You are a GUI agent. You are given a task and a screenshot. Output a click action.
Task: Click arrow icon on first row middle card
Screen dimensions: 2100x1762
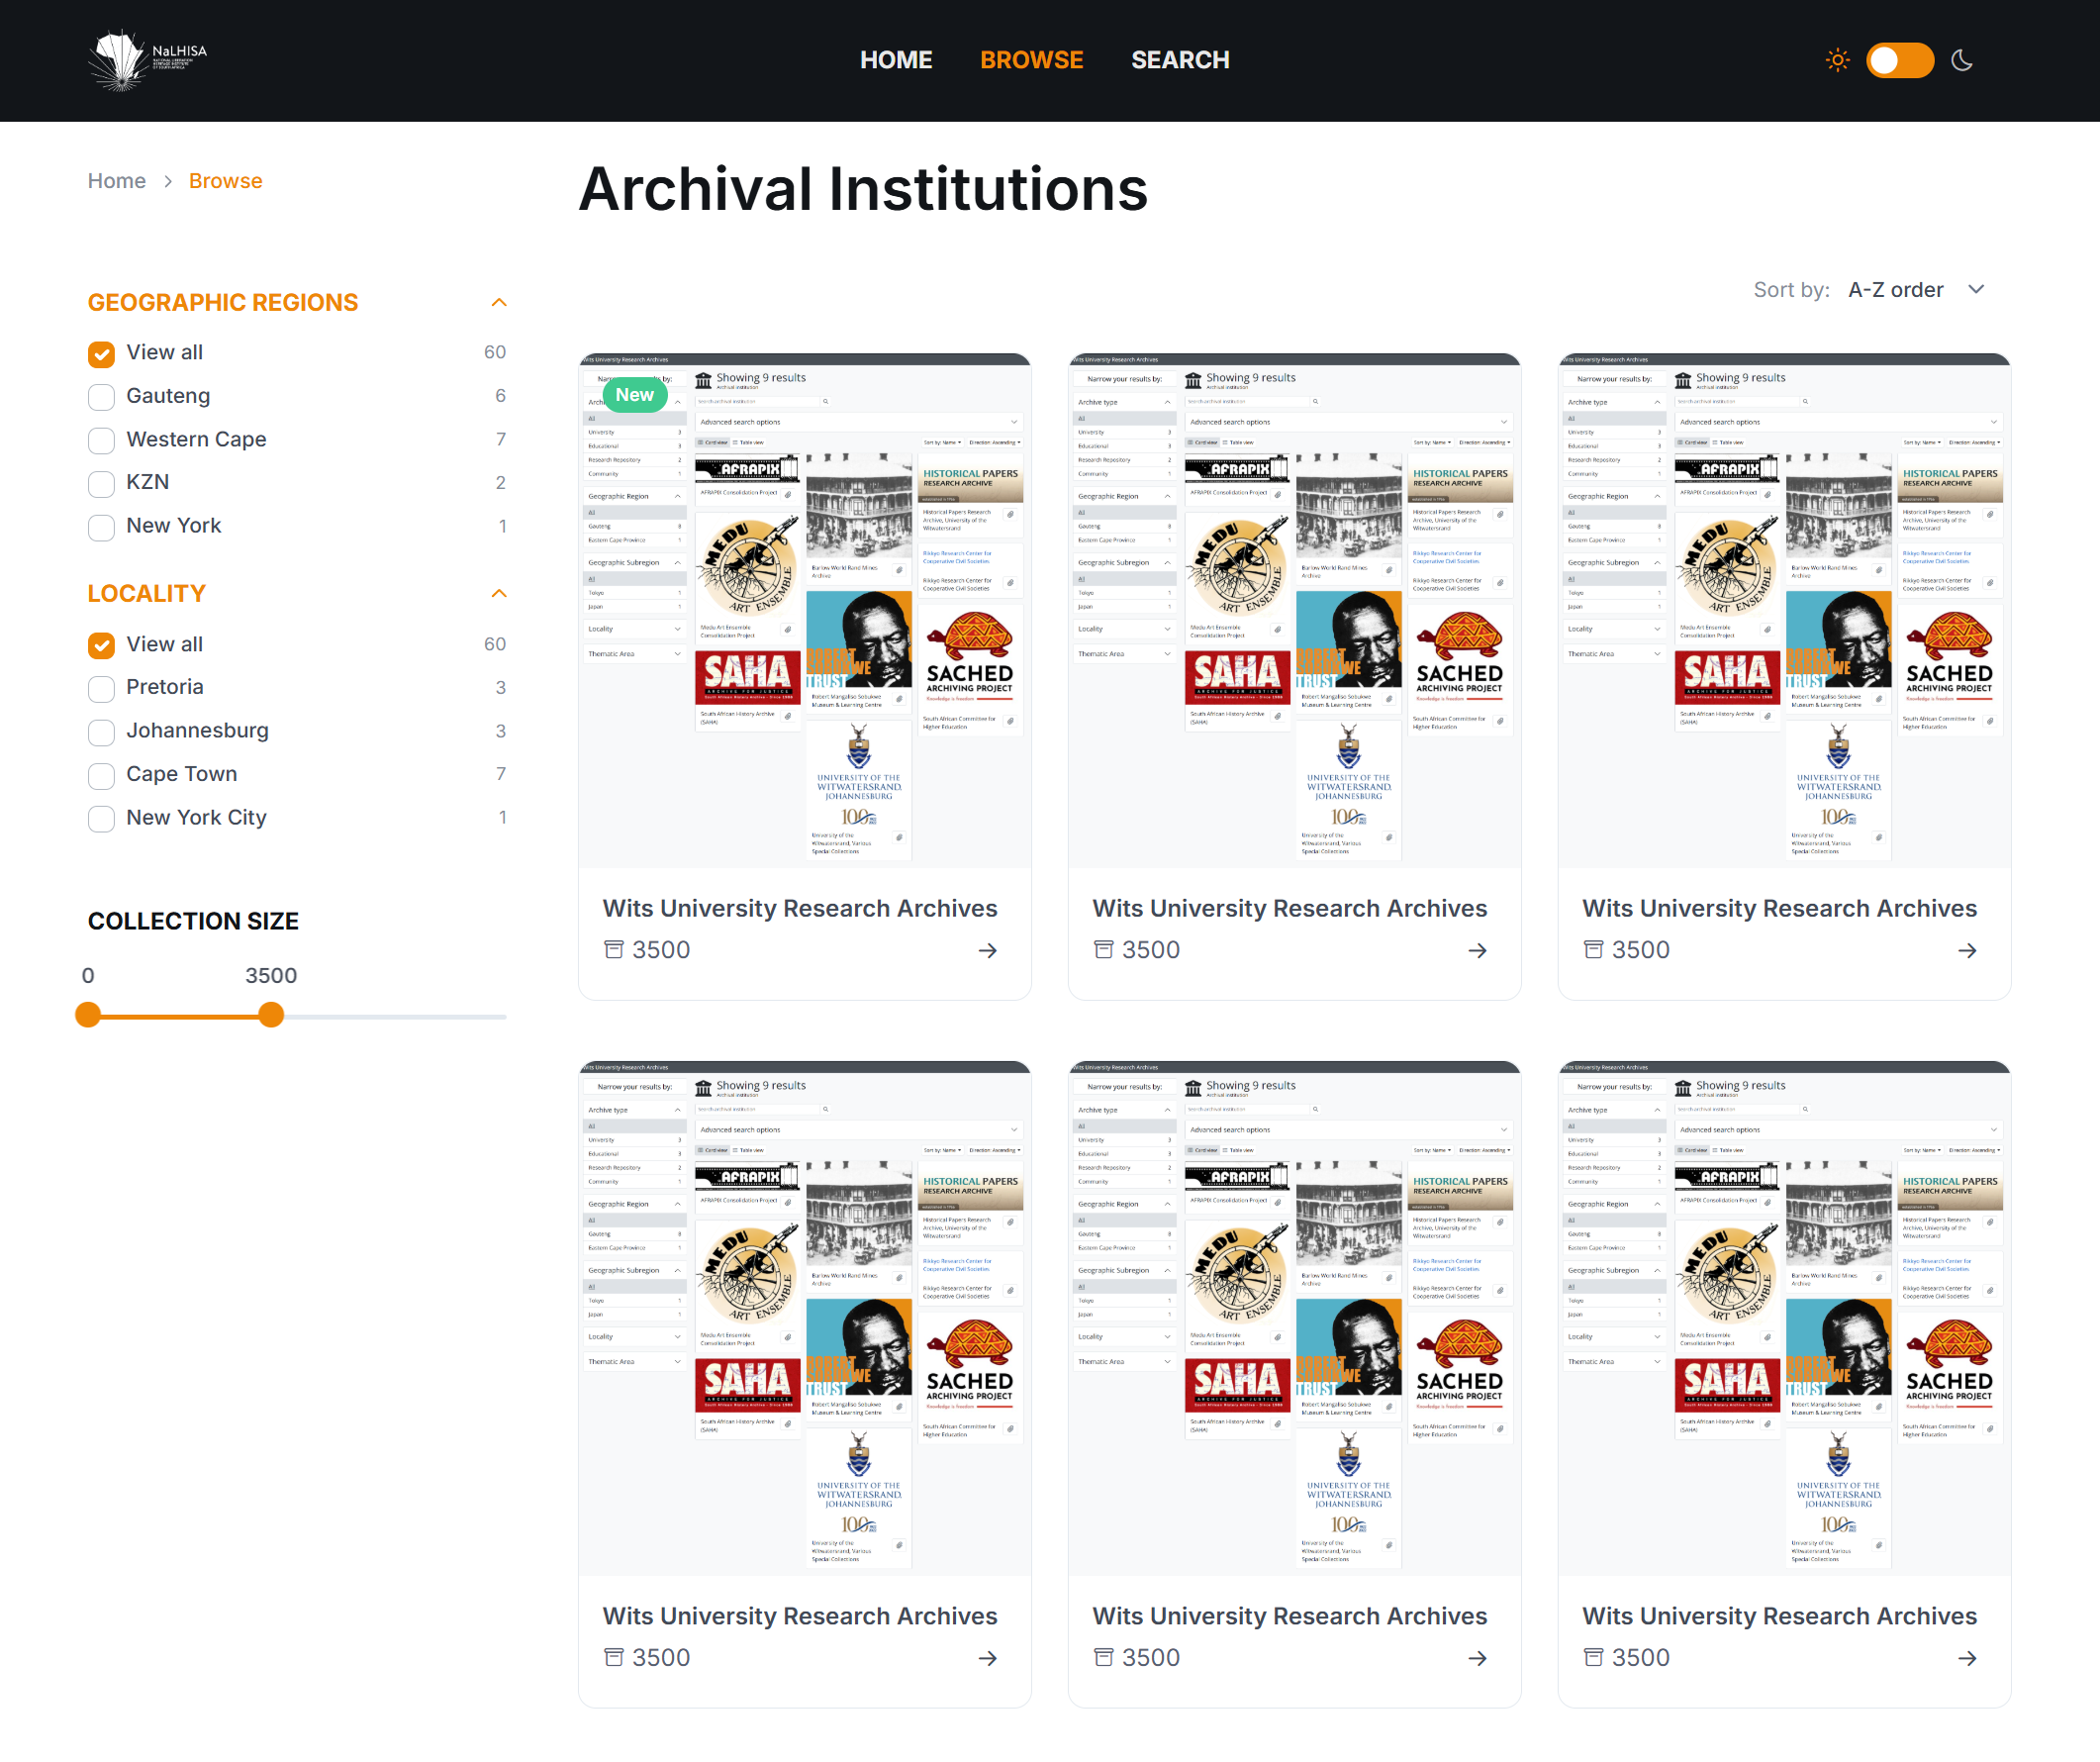coord(1478,951)
